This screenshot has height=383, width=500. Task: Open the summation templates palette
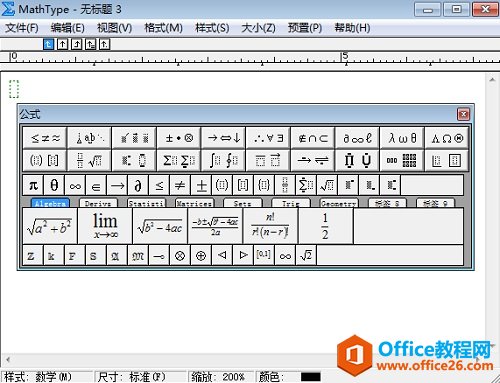tap(179, 160)
